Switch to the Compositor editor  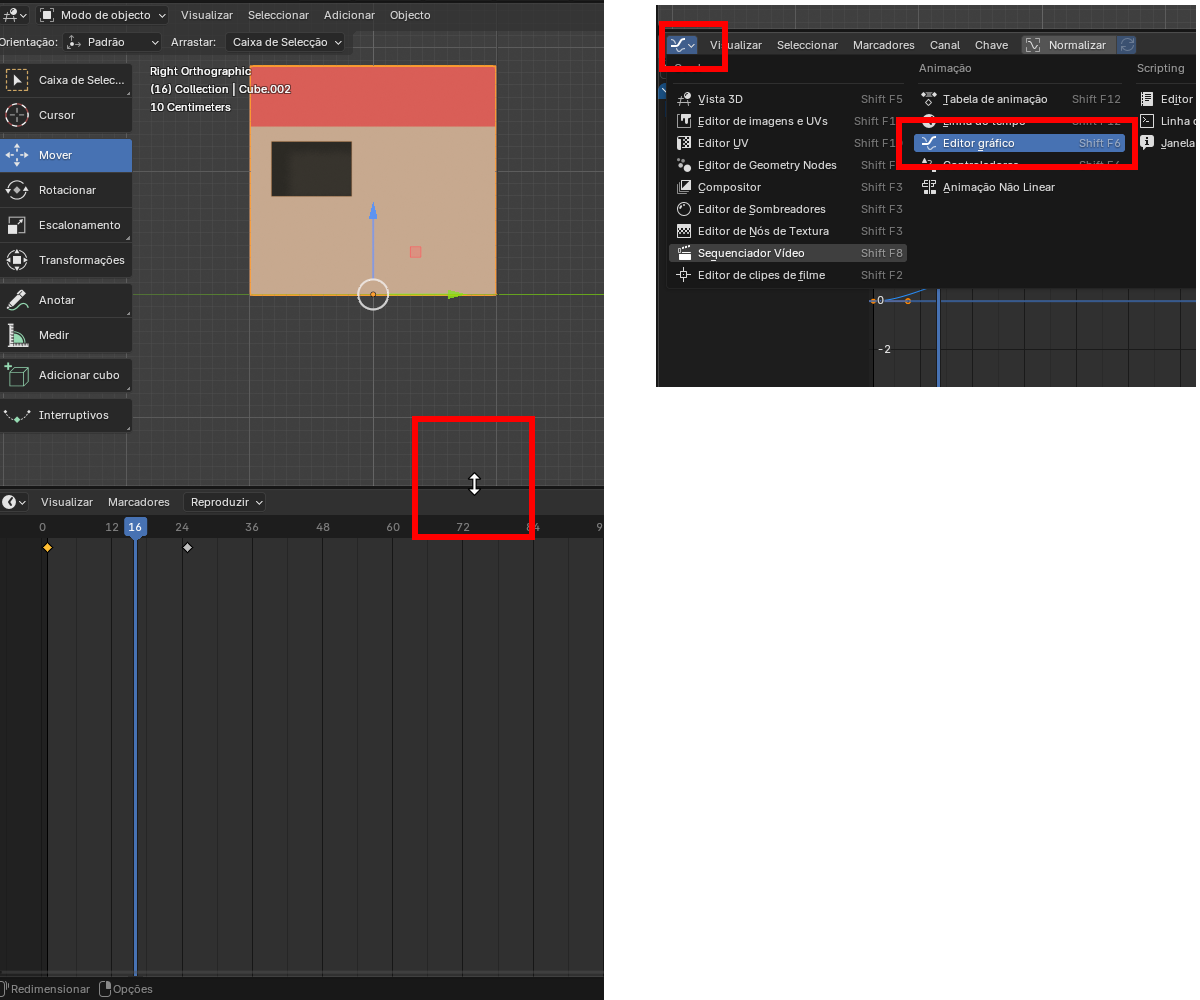pos(788,187)
